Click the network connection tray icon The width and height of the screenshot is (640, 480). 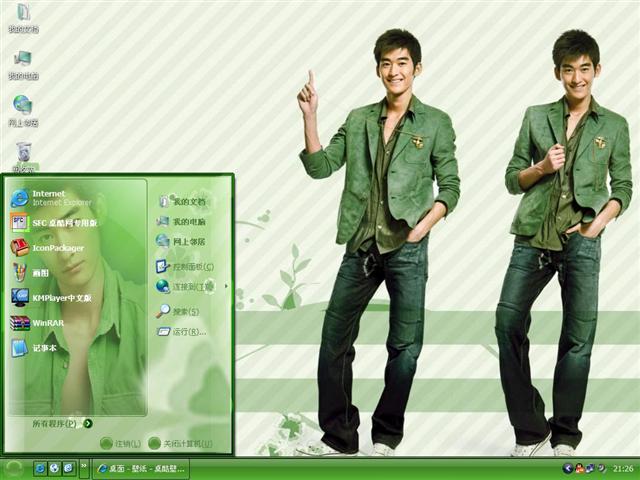(590, 469)
